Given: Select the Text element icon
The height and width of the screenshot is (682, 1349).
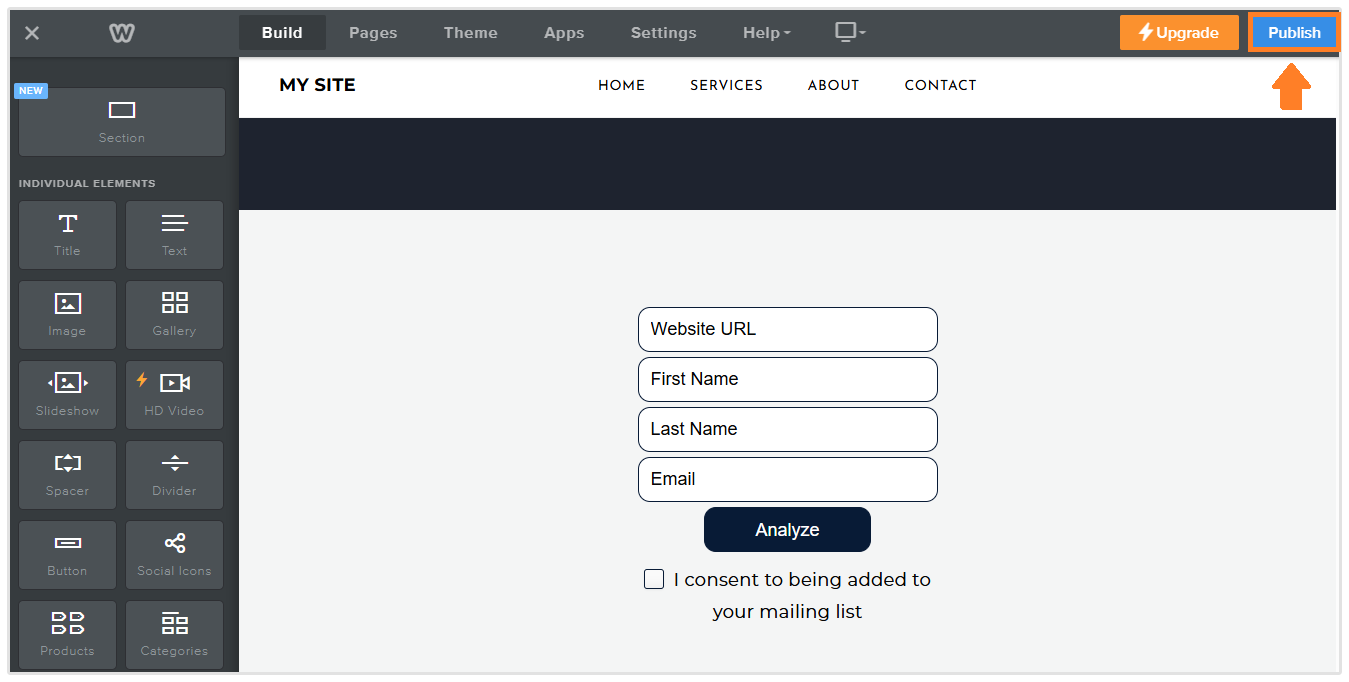Looking at the screenshot, I should tap(174, 235).
